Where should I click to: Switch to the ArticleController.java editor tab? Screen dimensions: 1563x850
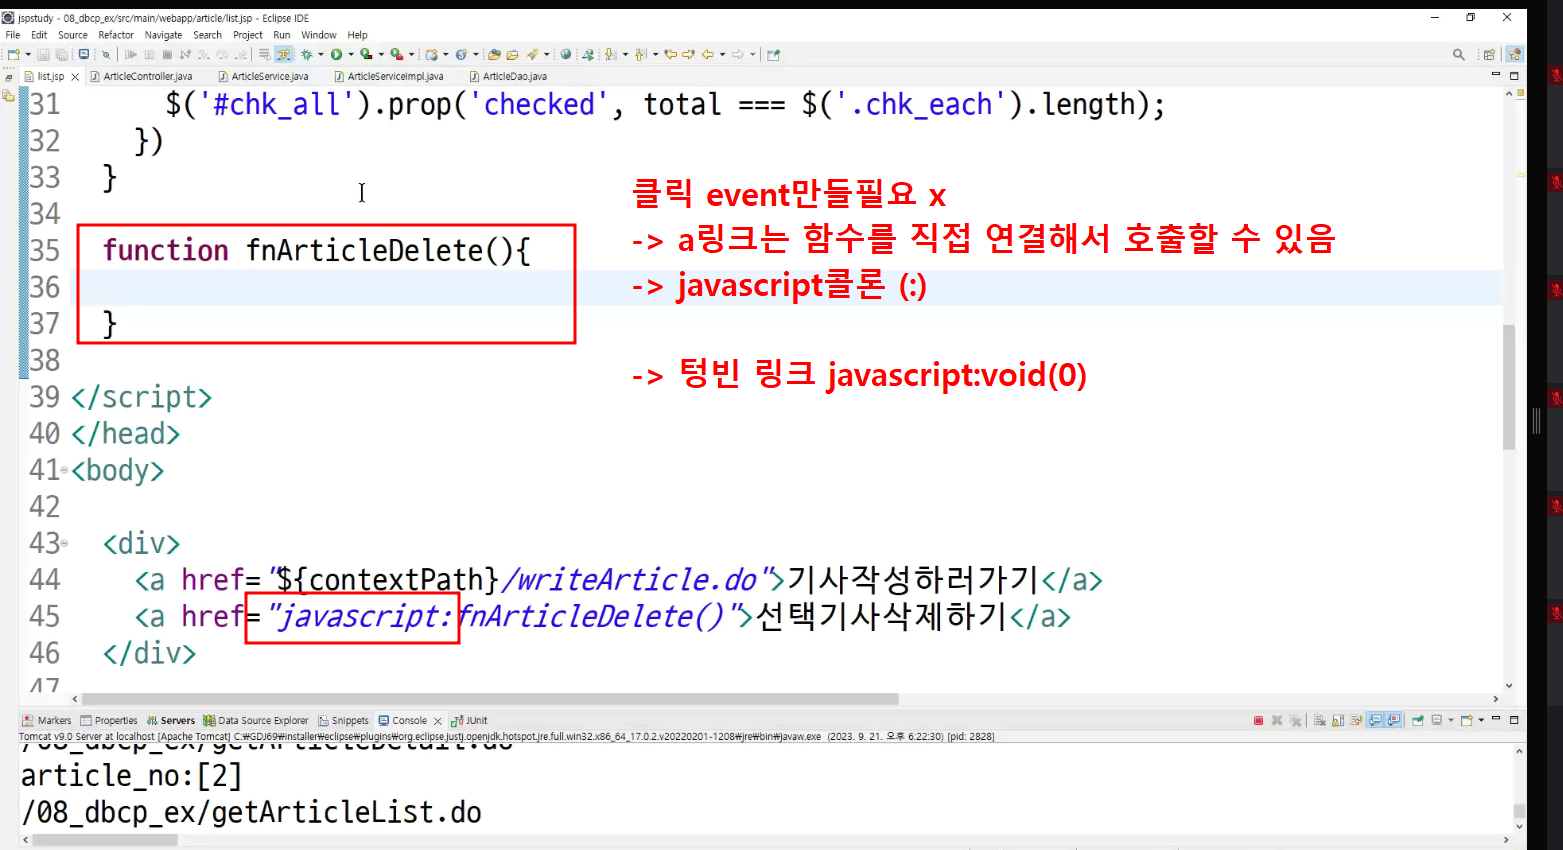[141, 76]
